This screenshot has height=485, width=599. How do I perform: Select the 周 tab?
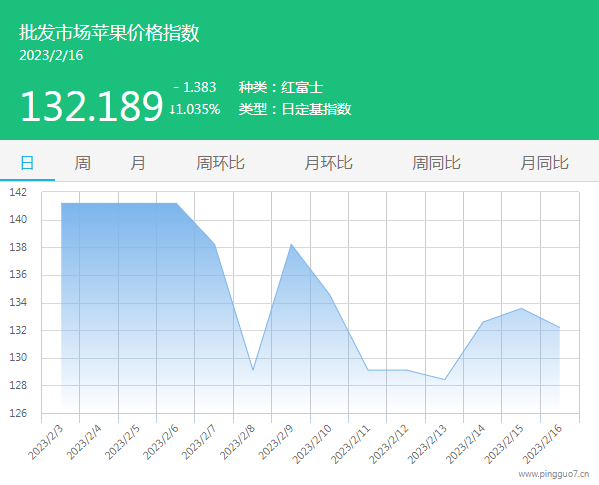pyautogui.click(x=83, y=163)
